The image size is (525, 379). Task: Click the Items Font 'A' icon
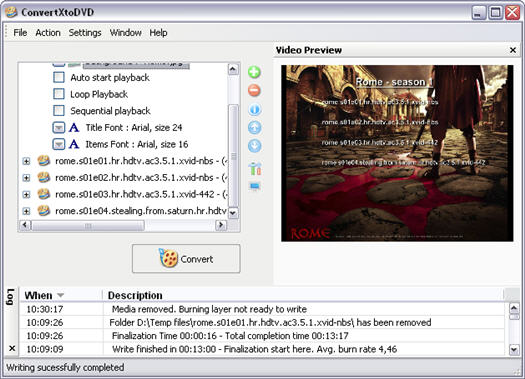(74, 144)
